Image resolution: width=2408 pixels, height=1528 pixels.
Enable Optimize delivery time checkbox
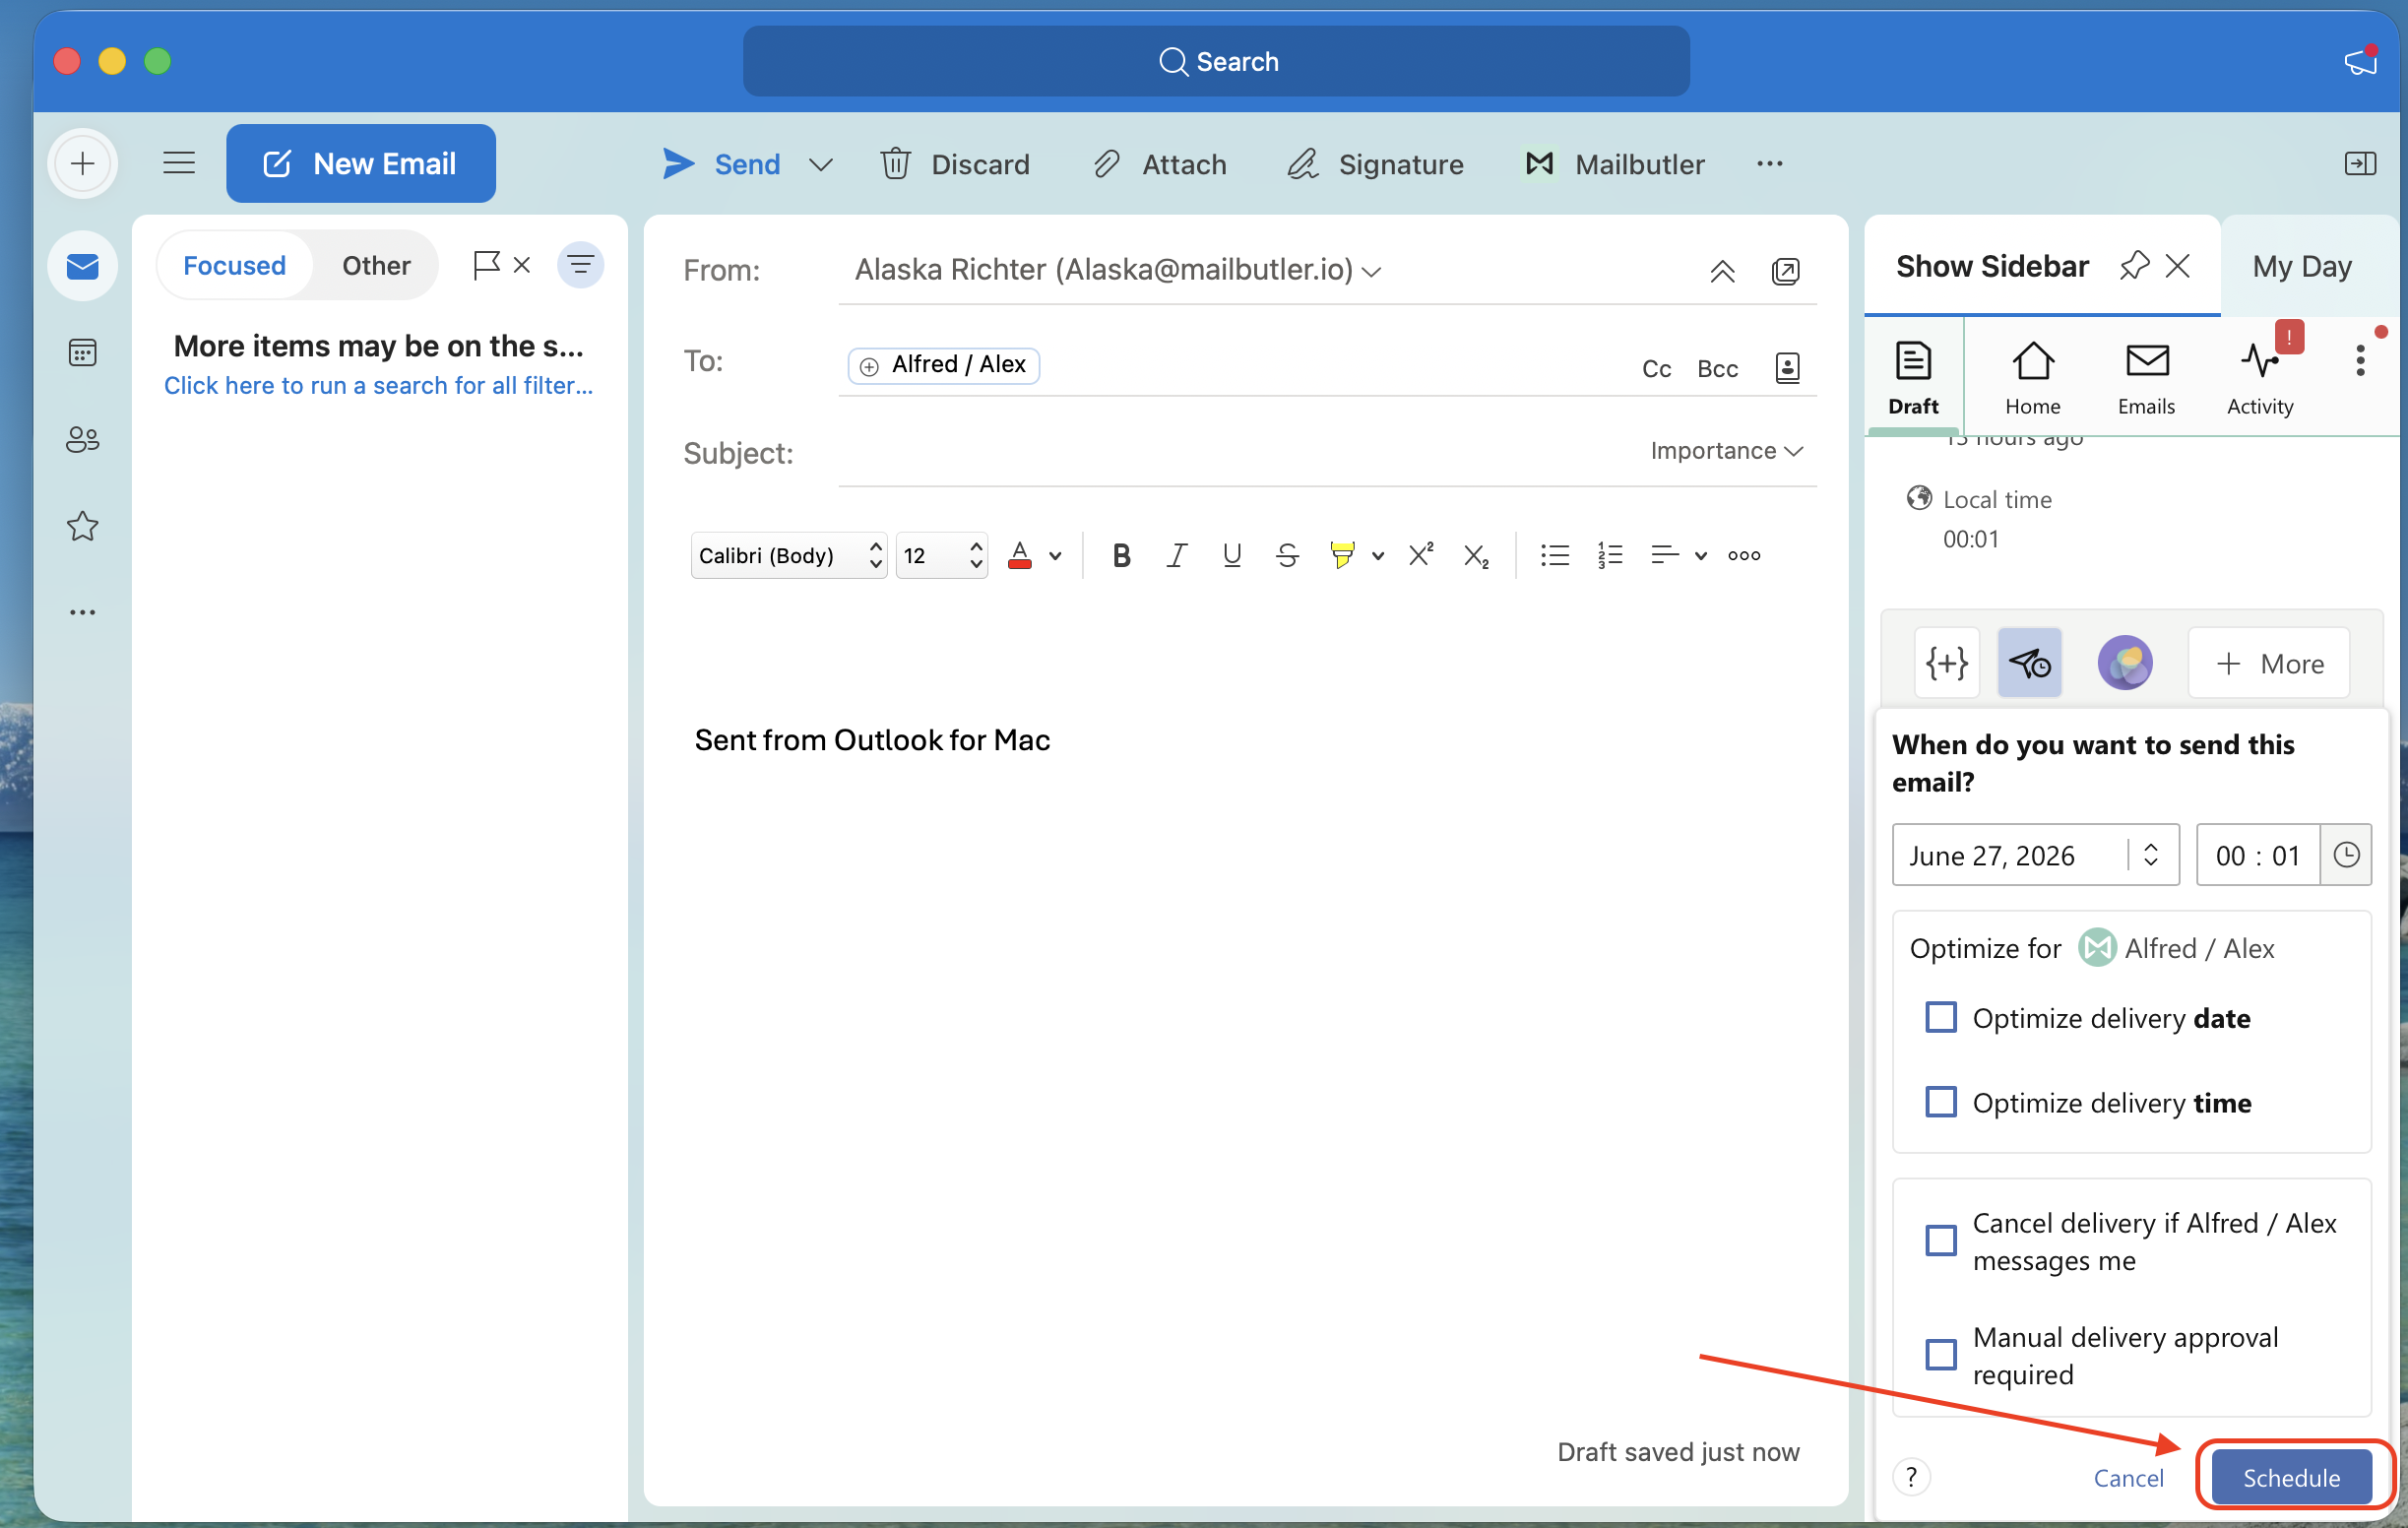point(1941,1102)
